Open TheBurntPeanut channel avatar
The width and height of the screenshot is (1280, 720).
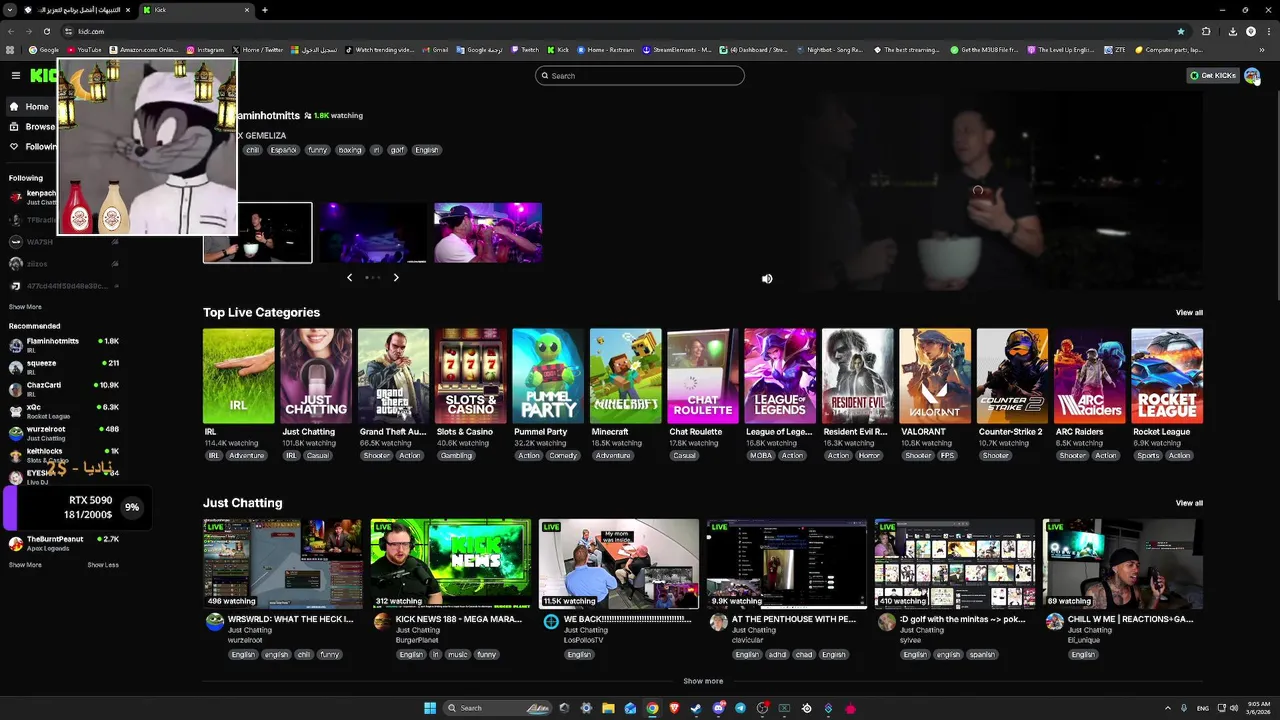click(16, 543)
